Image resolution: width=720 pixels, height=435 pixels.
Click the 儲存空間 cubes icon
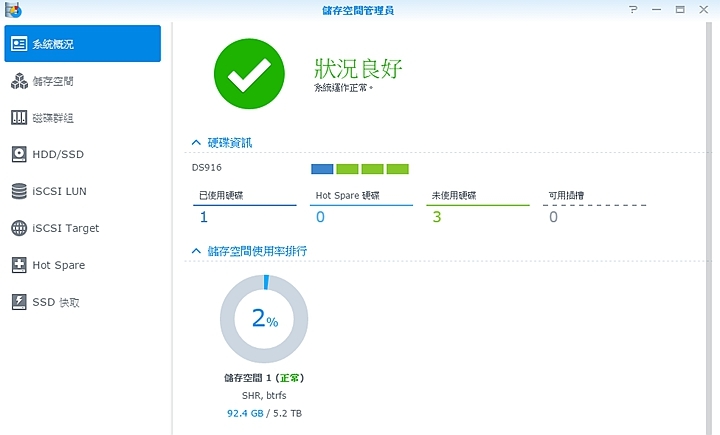coord(19,81)
